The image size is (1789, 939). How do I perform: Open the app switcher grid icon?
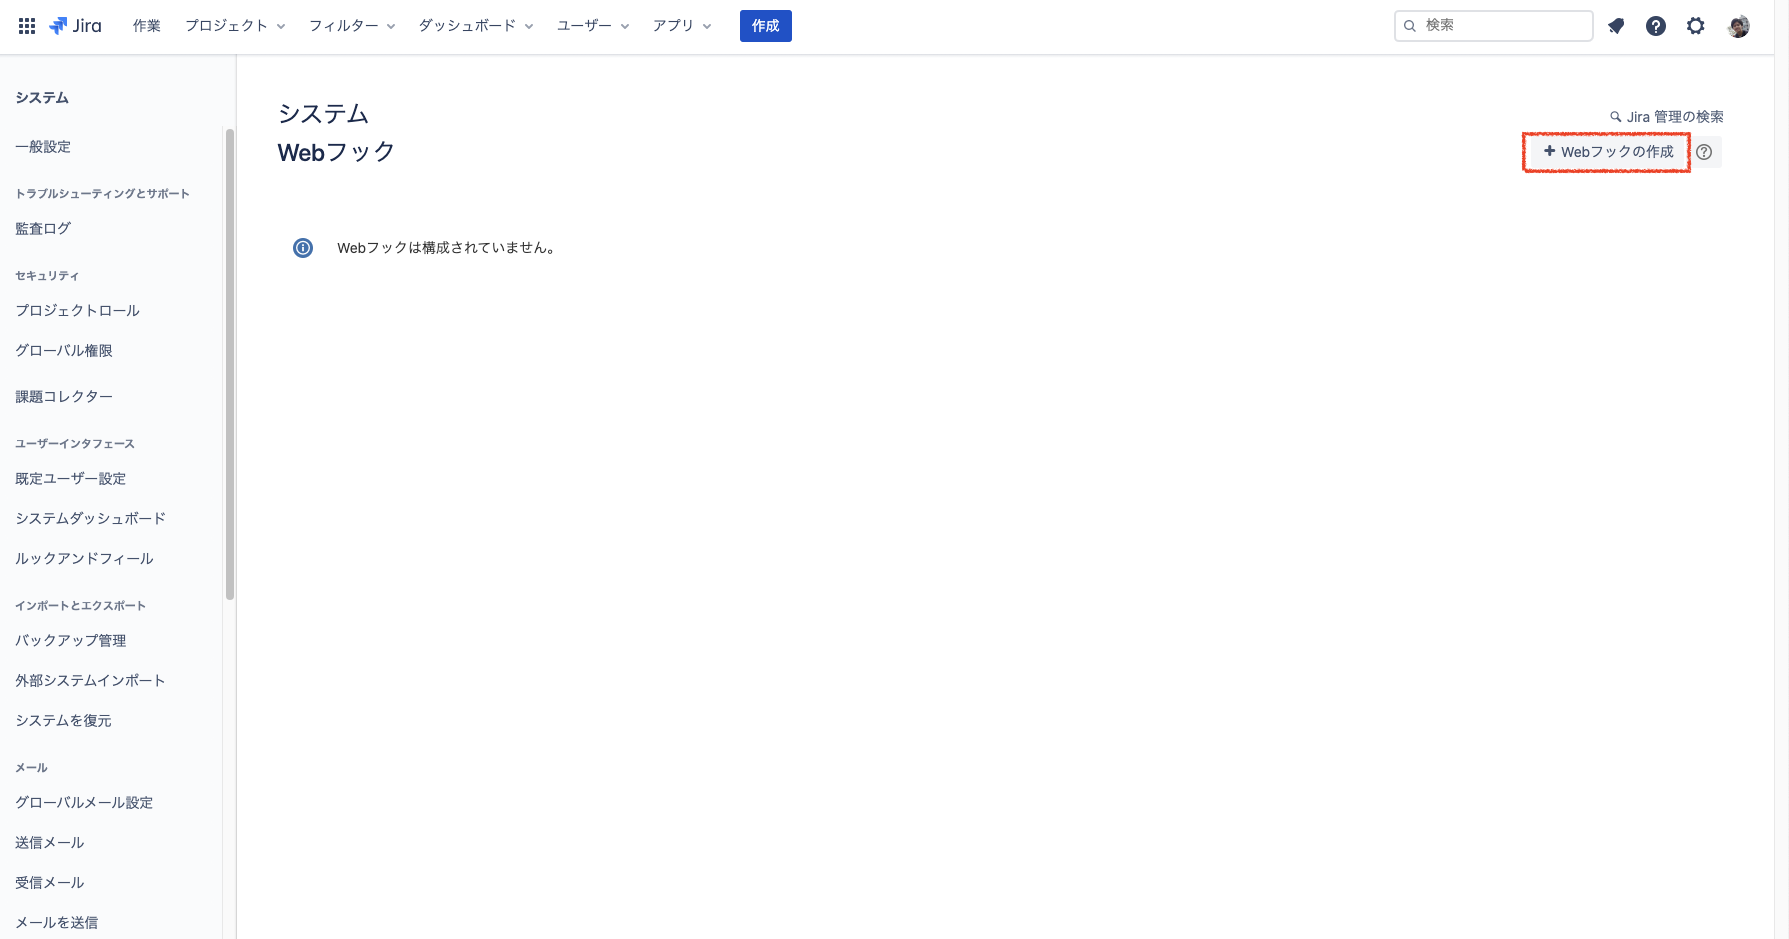click(x=27, y=26)
